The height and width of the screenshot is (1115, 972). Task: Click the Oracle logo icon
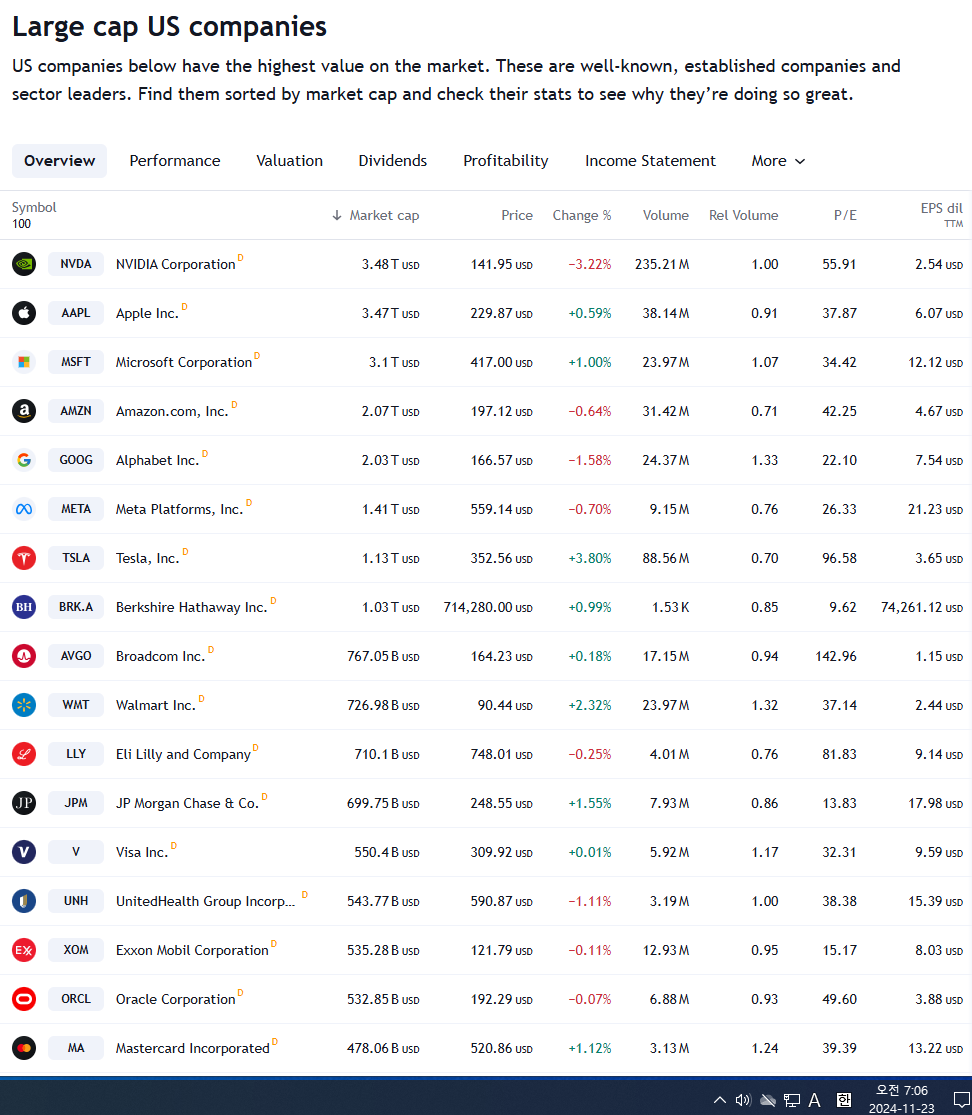[x=24, y=999]
